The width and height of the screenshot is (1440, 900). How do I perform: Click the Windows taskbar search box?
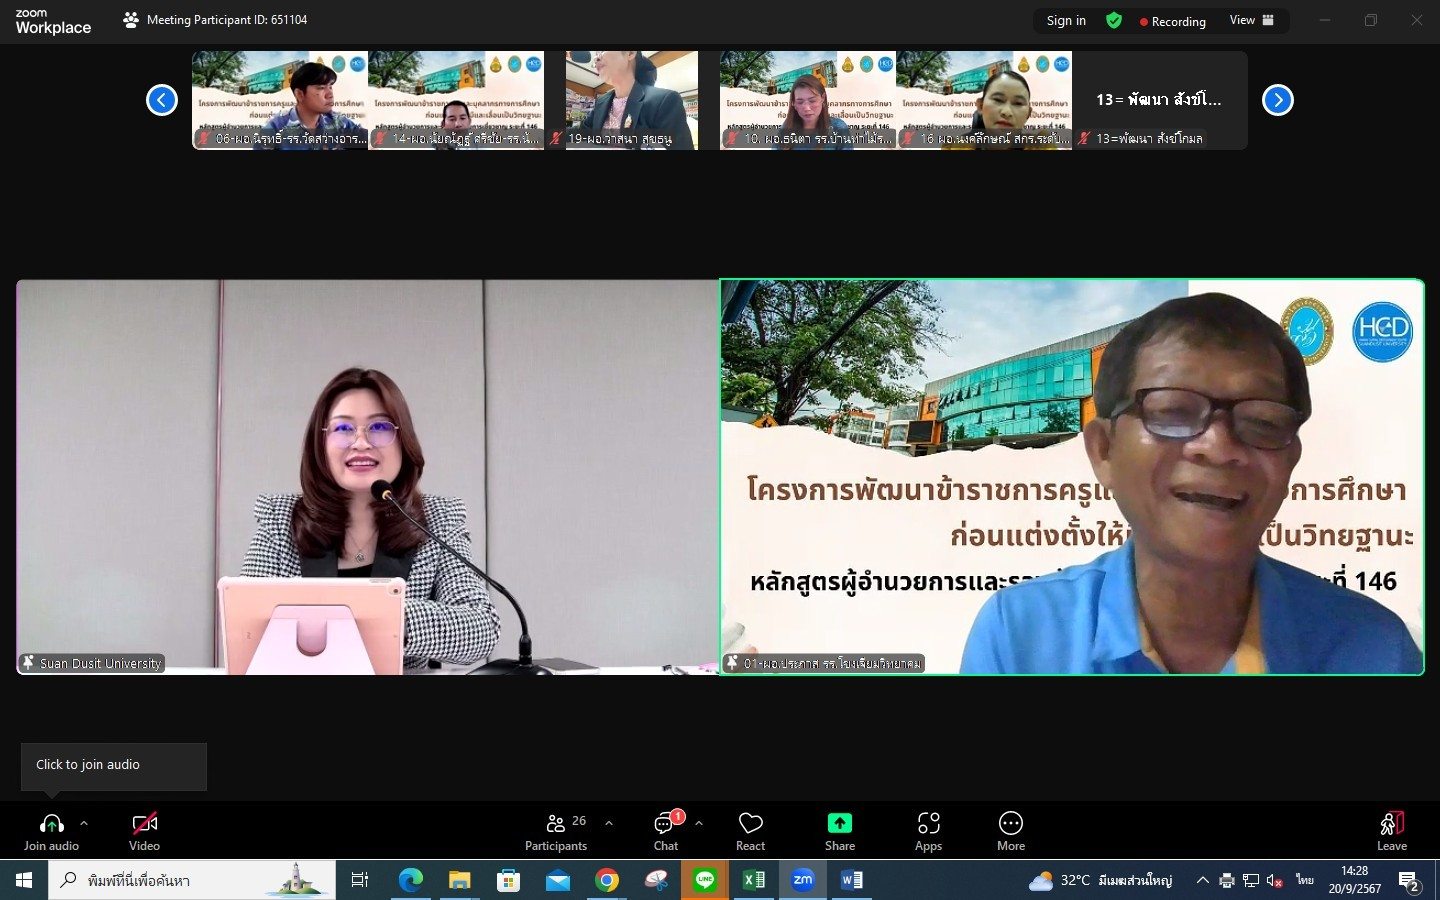[x=192, y=880]
